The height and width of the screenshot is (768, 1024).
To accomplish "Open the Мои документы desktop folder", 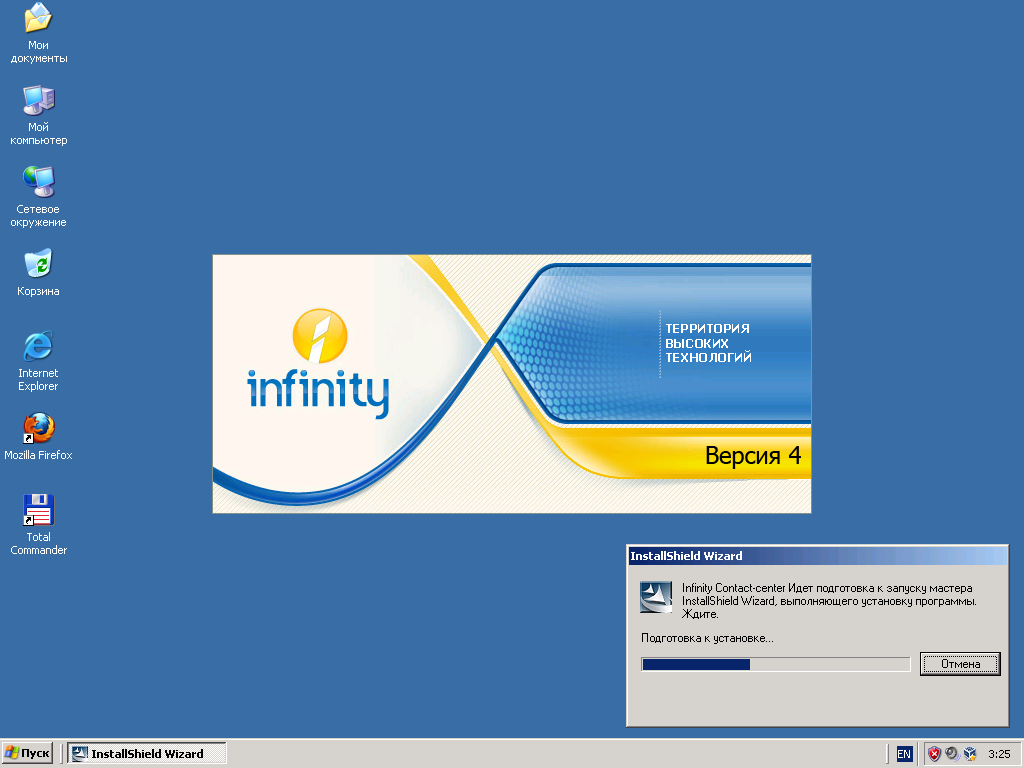I will point(39,33).
